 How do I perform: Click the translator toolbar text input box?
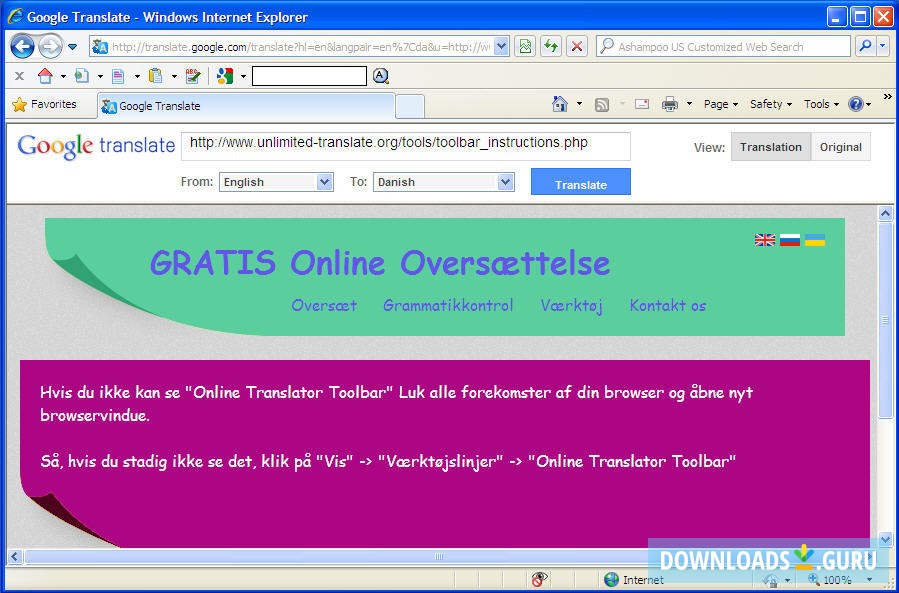click(x=309, y=76)
